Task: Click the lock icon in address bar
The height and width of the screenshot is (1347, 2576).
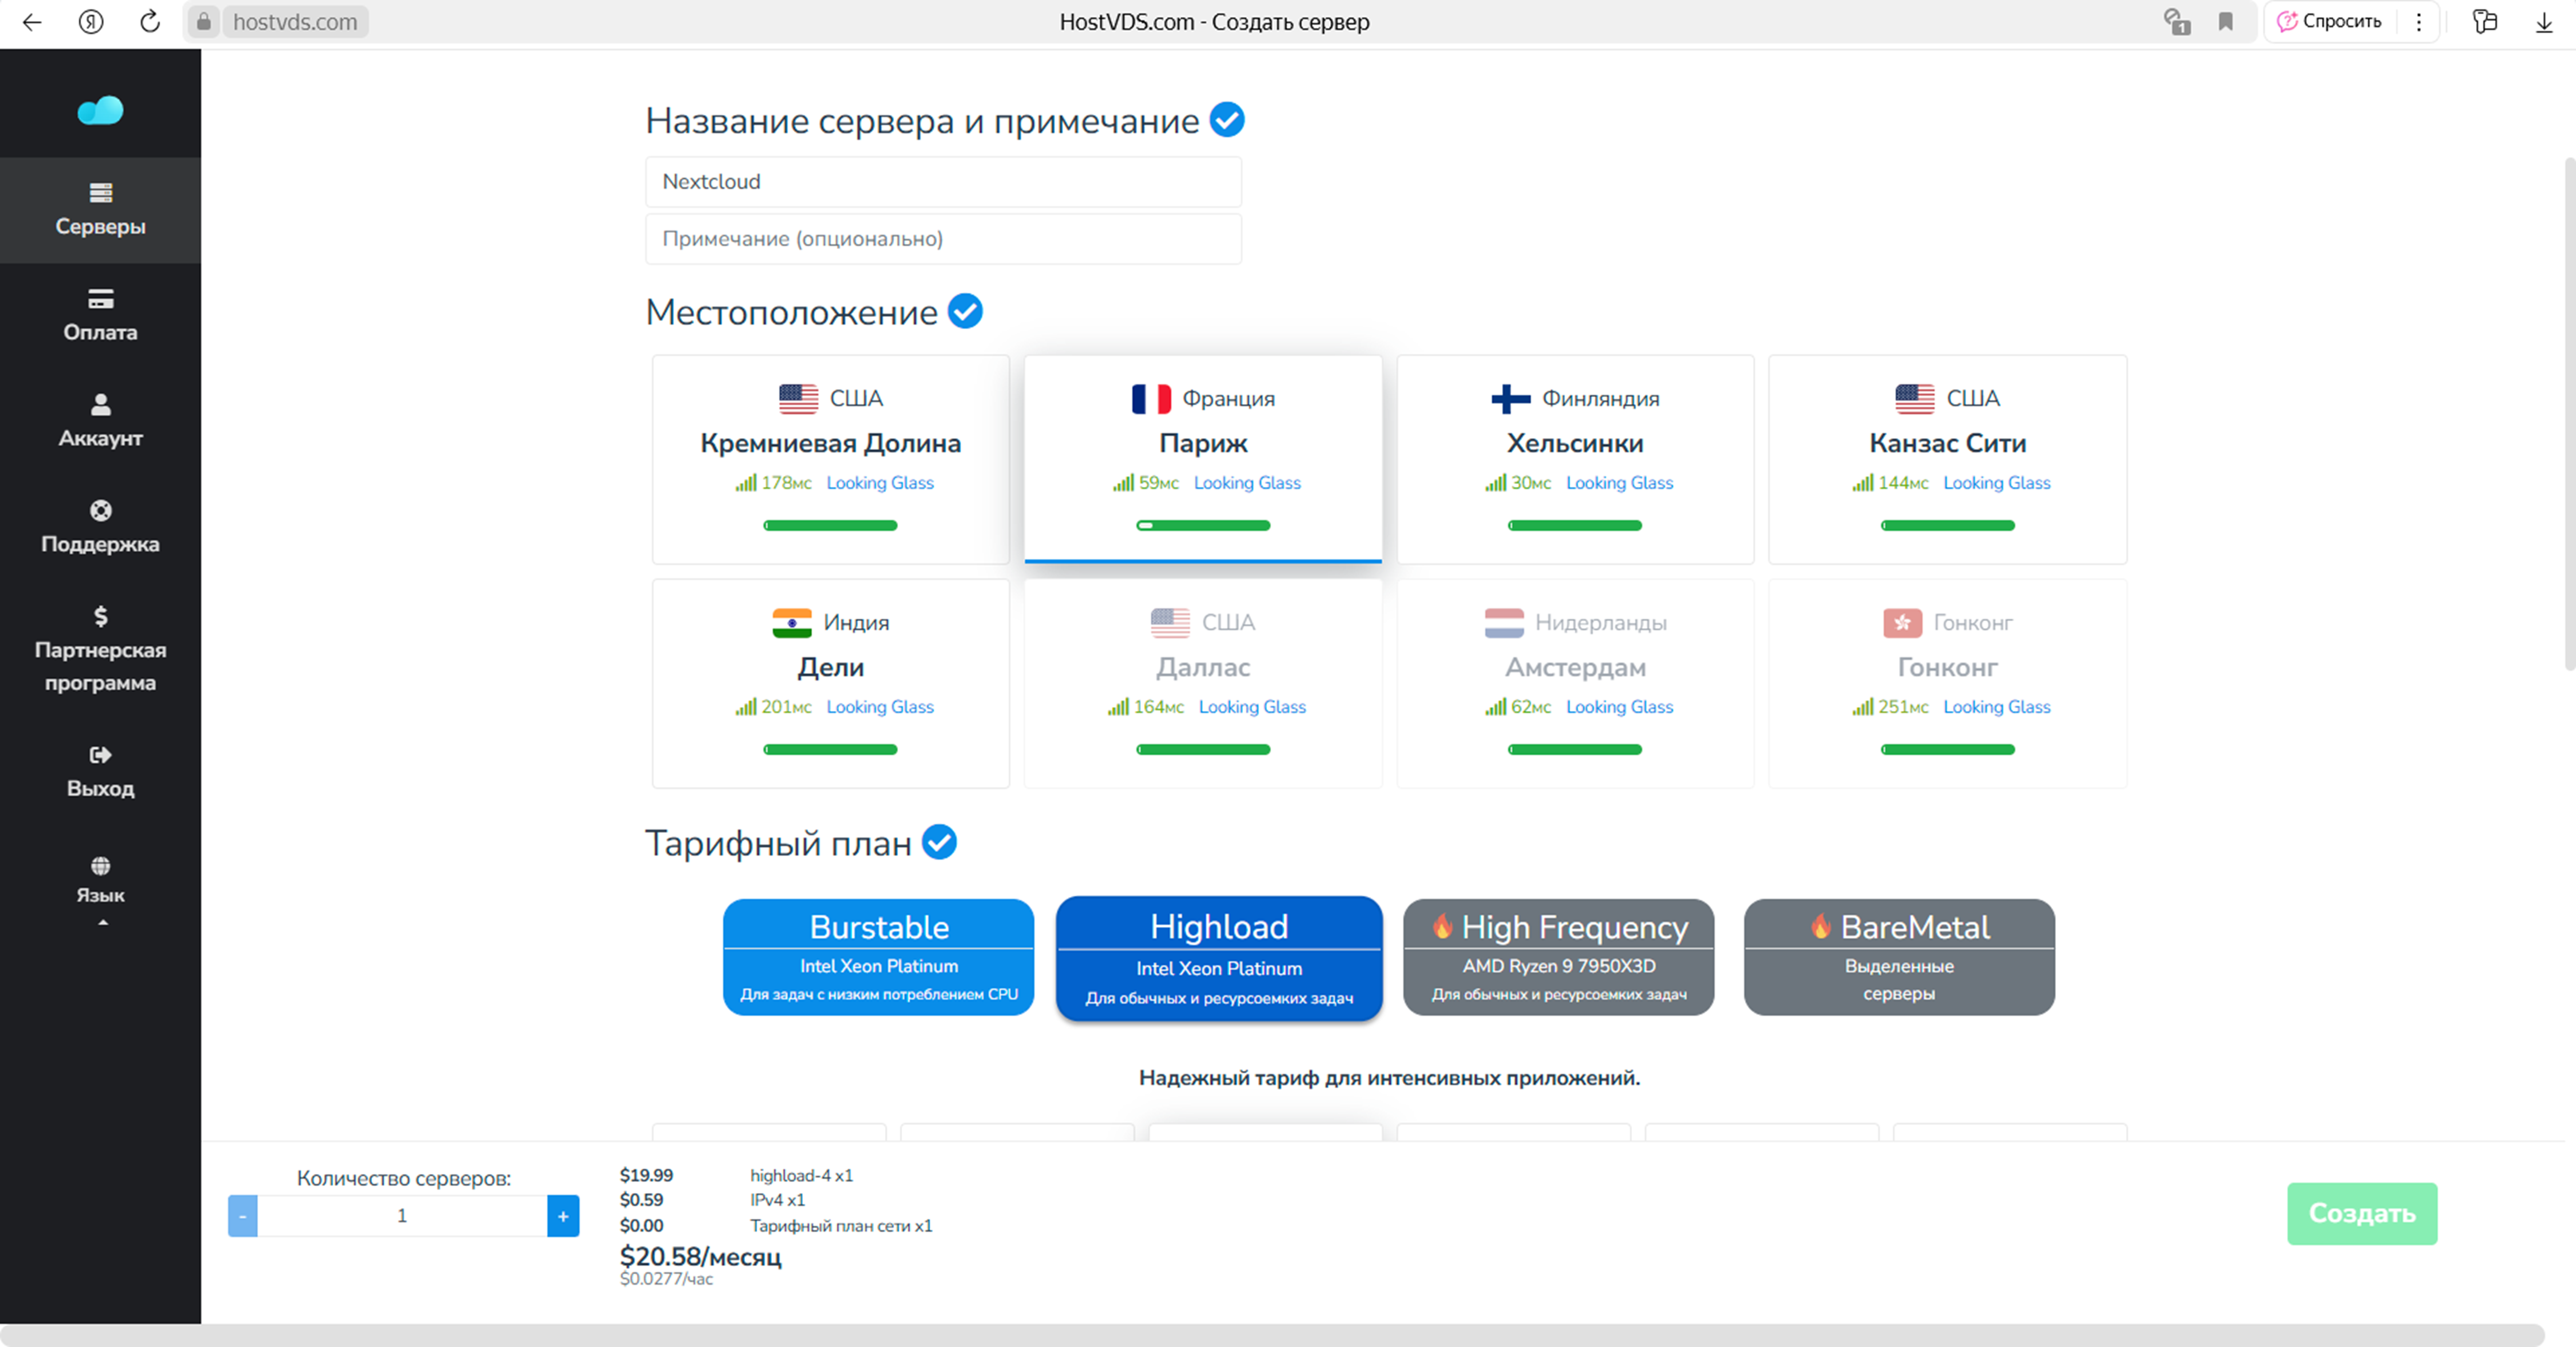Action: [204, 22]
